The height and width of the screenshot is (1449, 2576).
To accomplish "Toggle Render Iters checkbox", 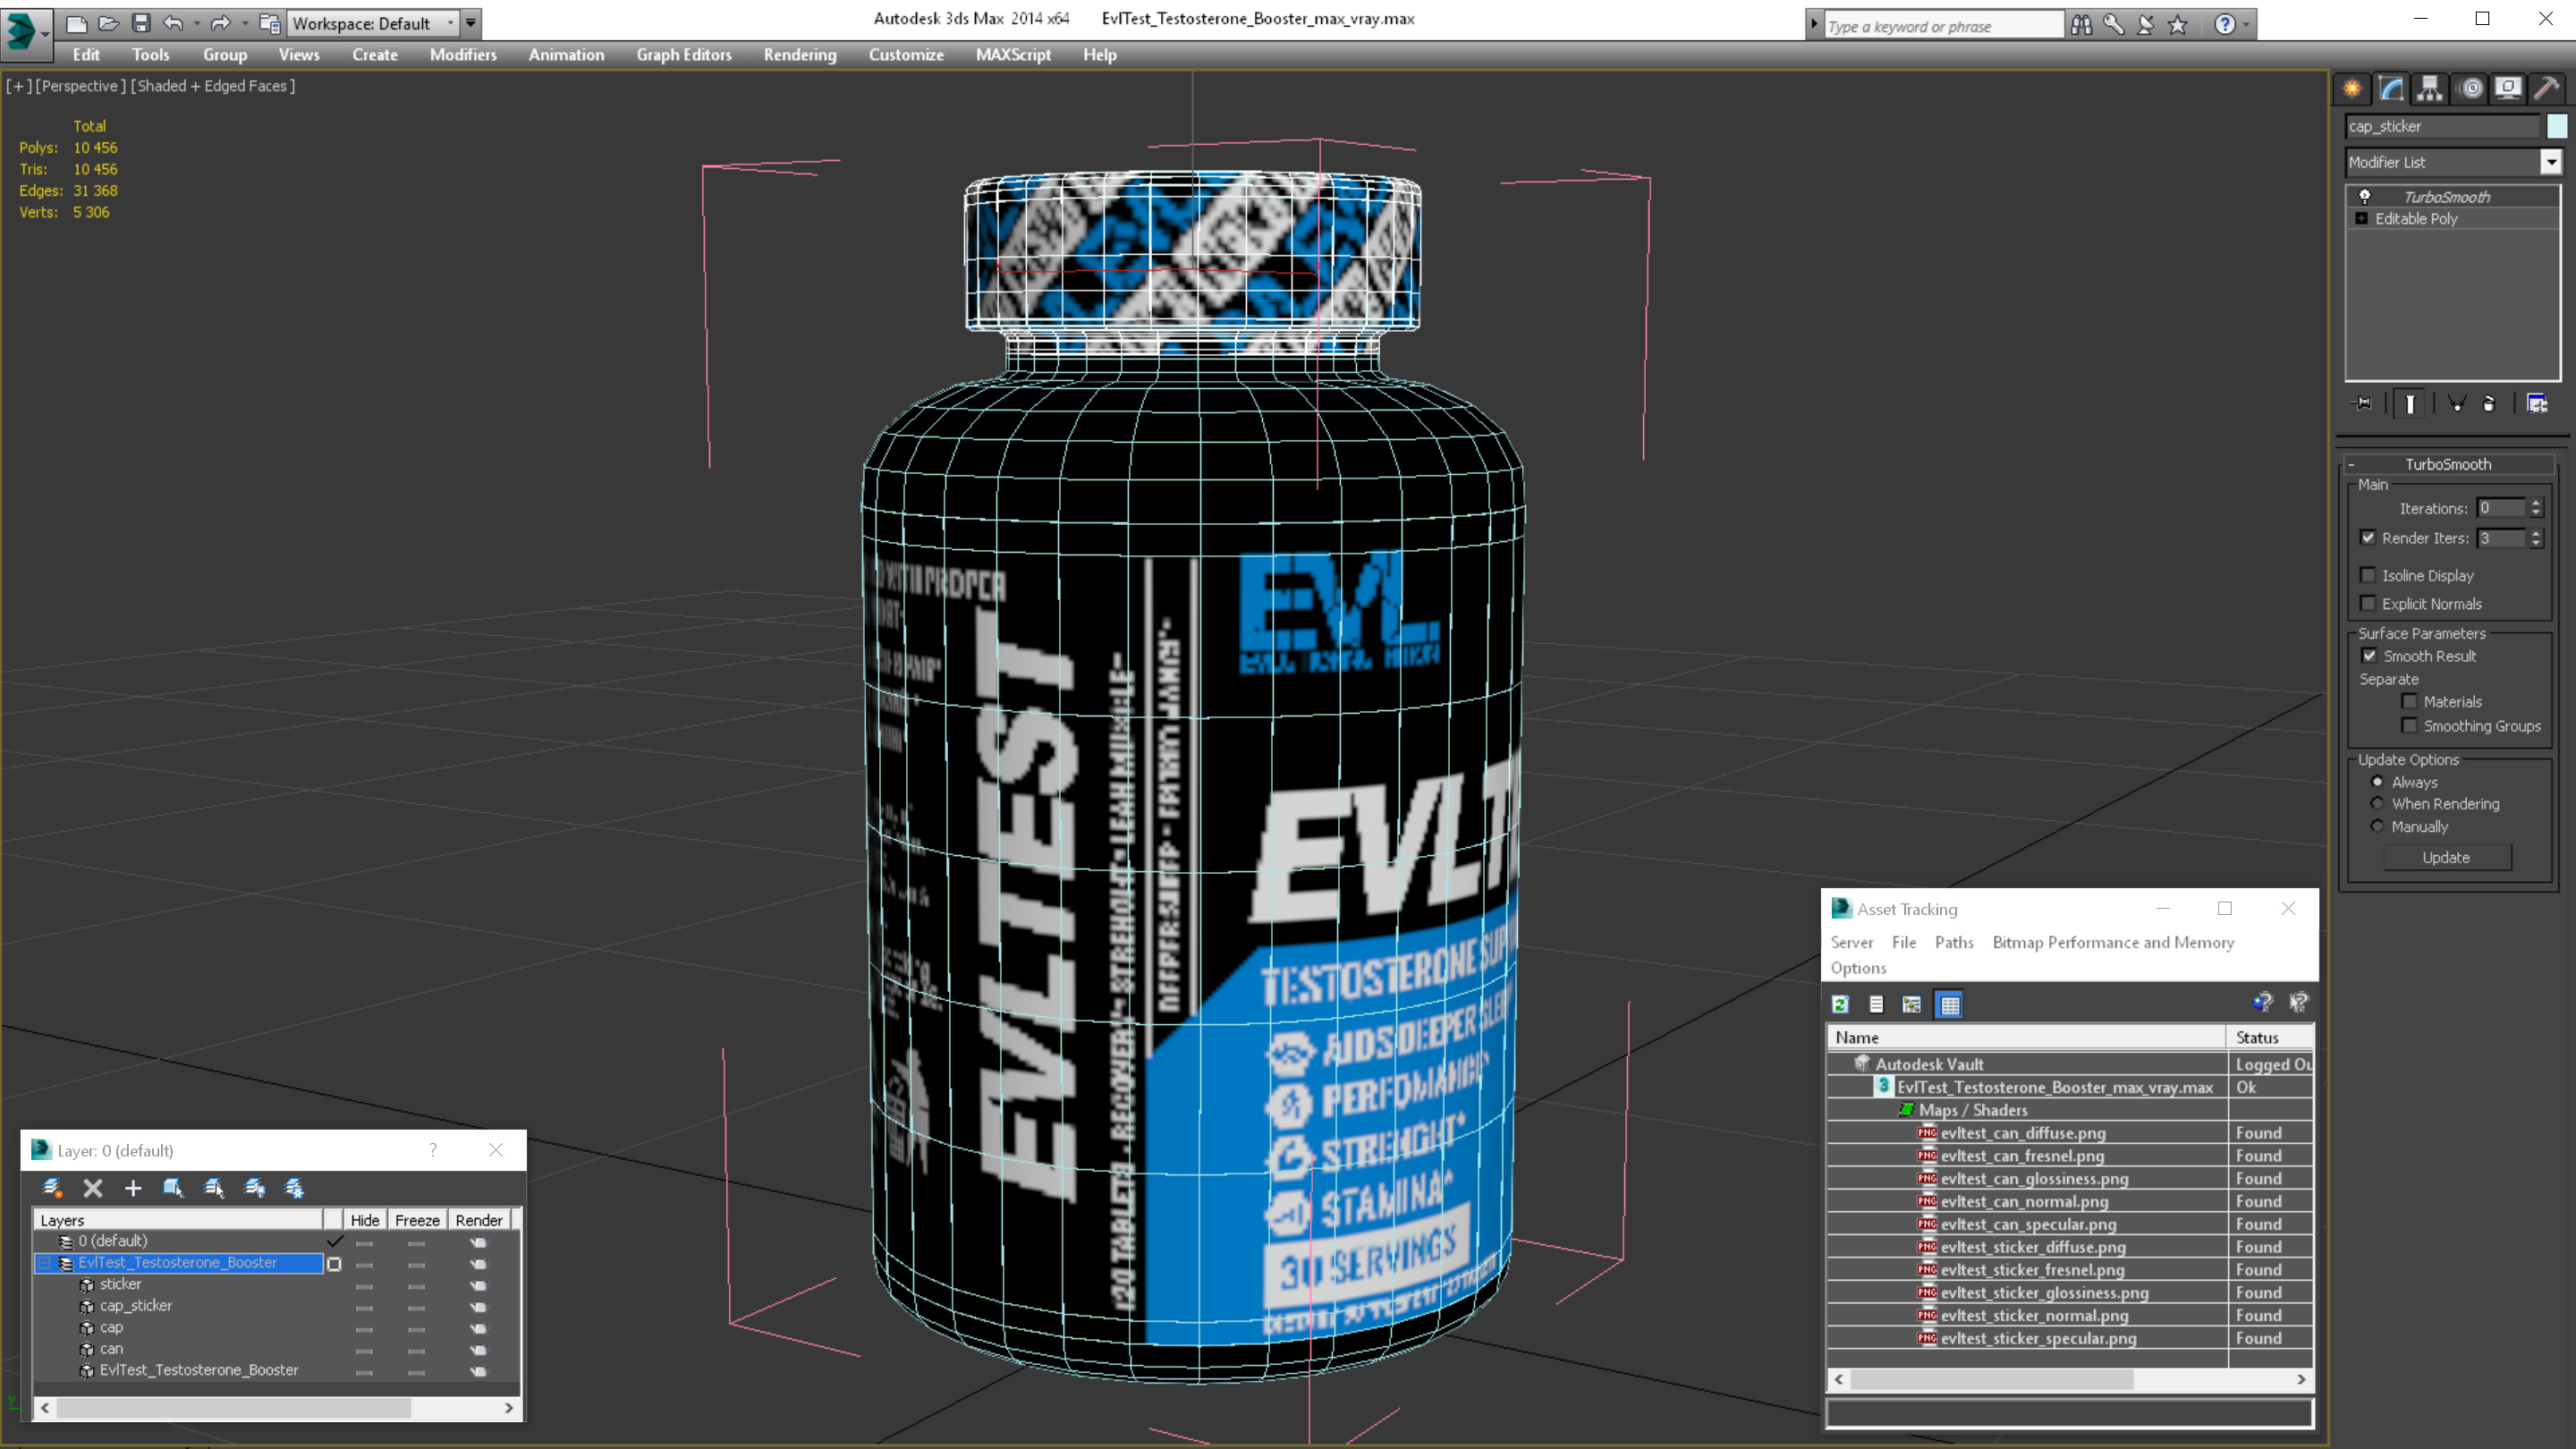I will [x=2368, y=538].
